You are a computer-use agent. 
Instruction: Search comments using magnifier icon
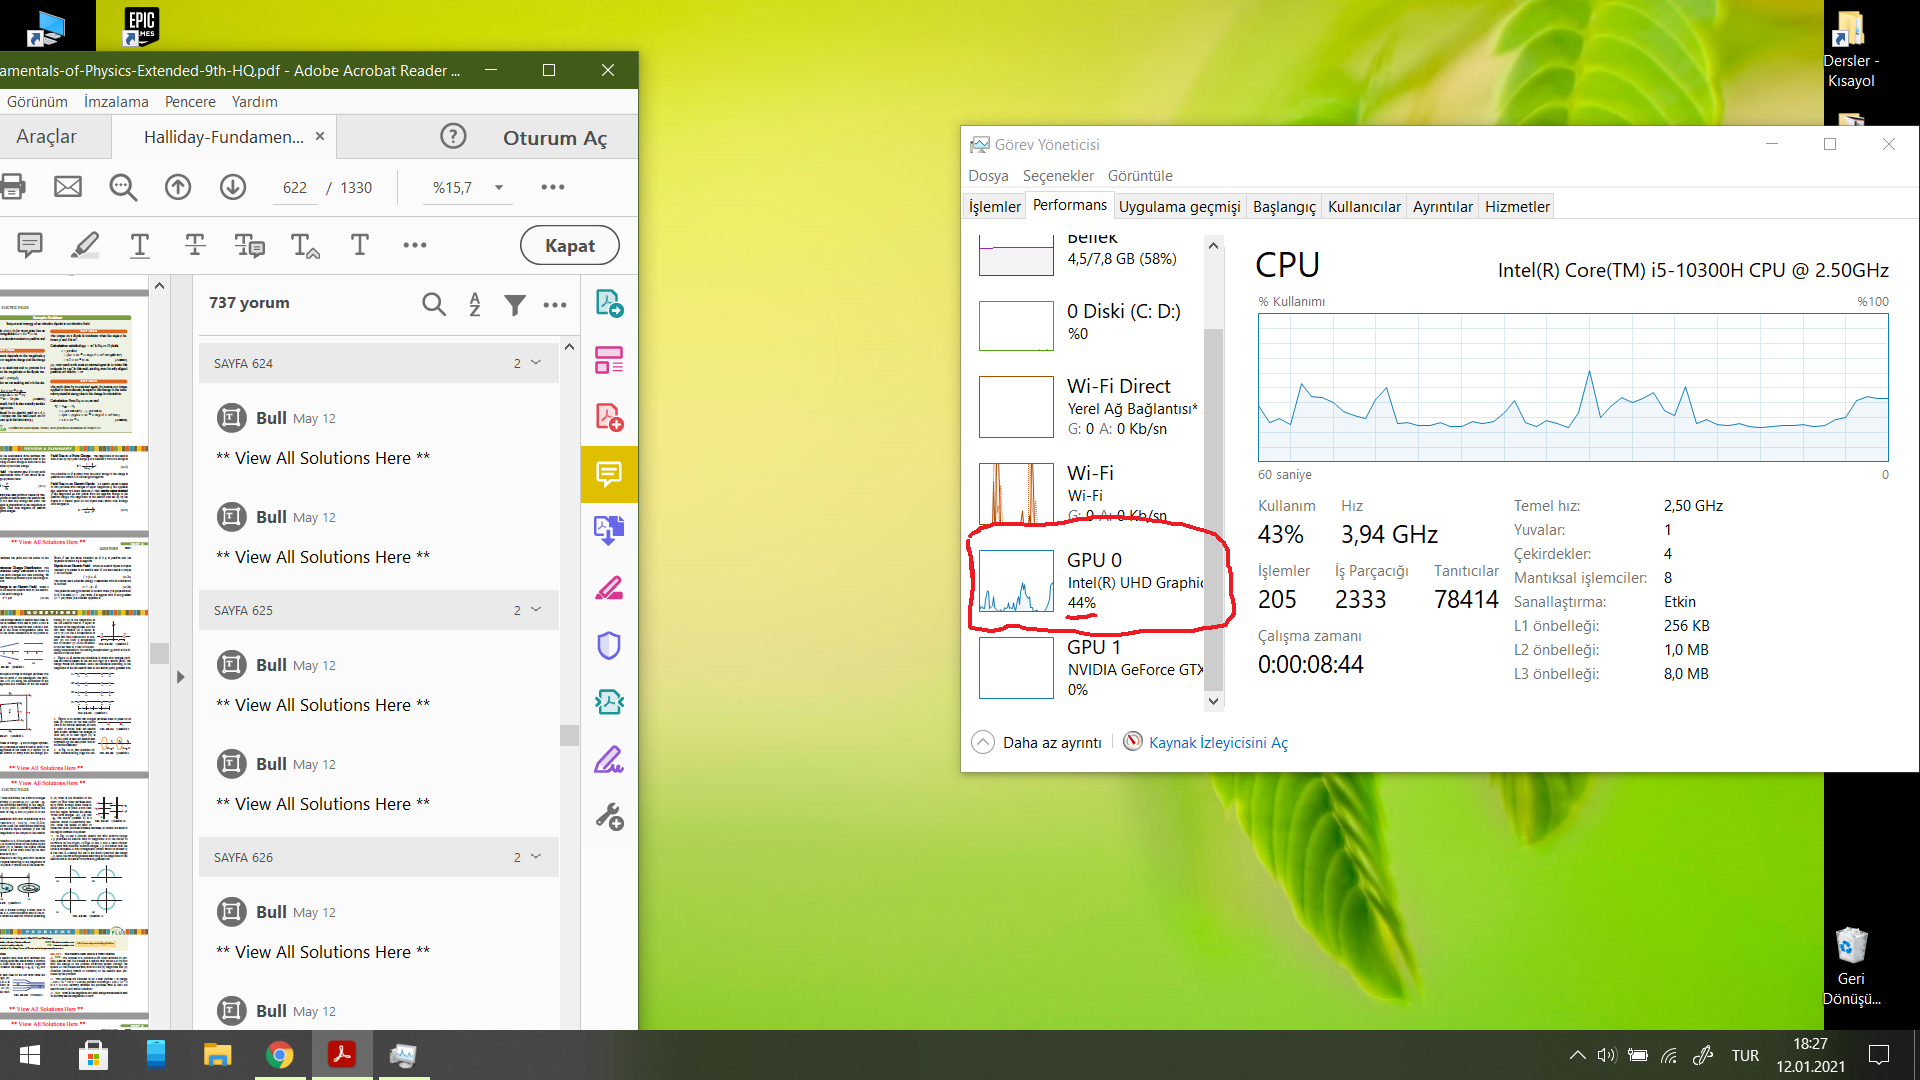(x=433, y=304)
